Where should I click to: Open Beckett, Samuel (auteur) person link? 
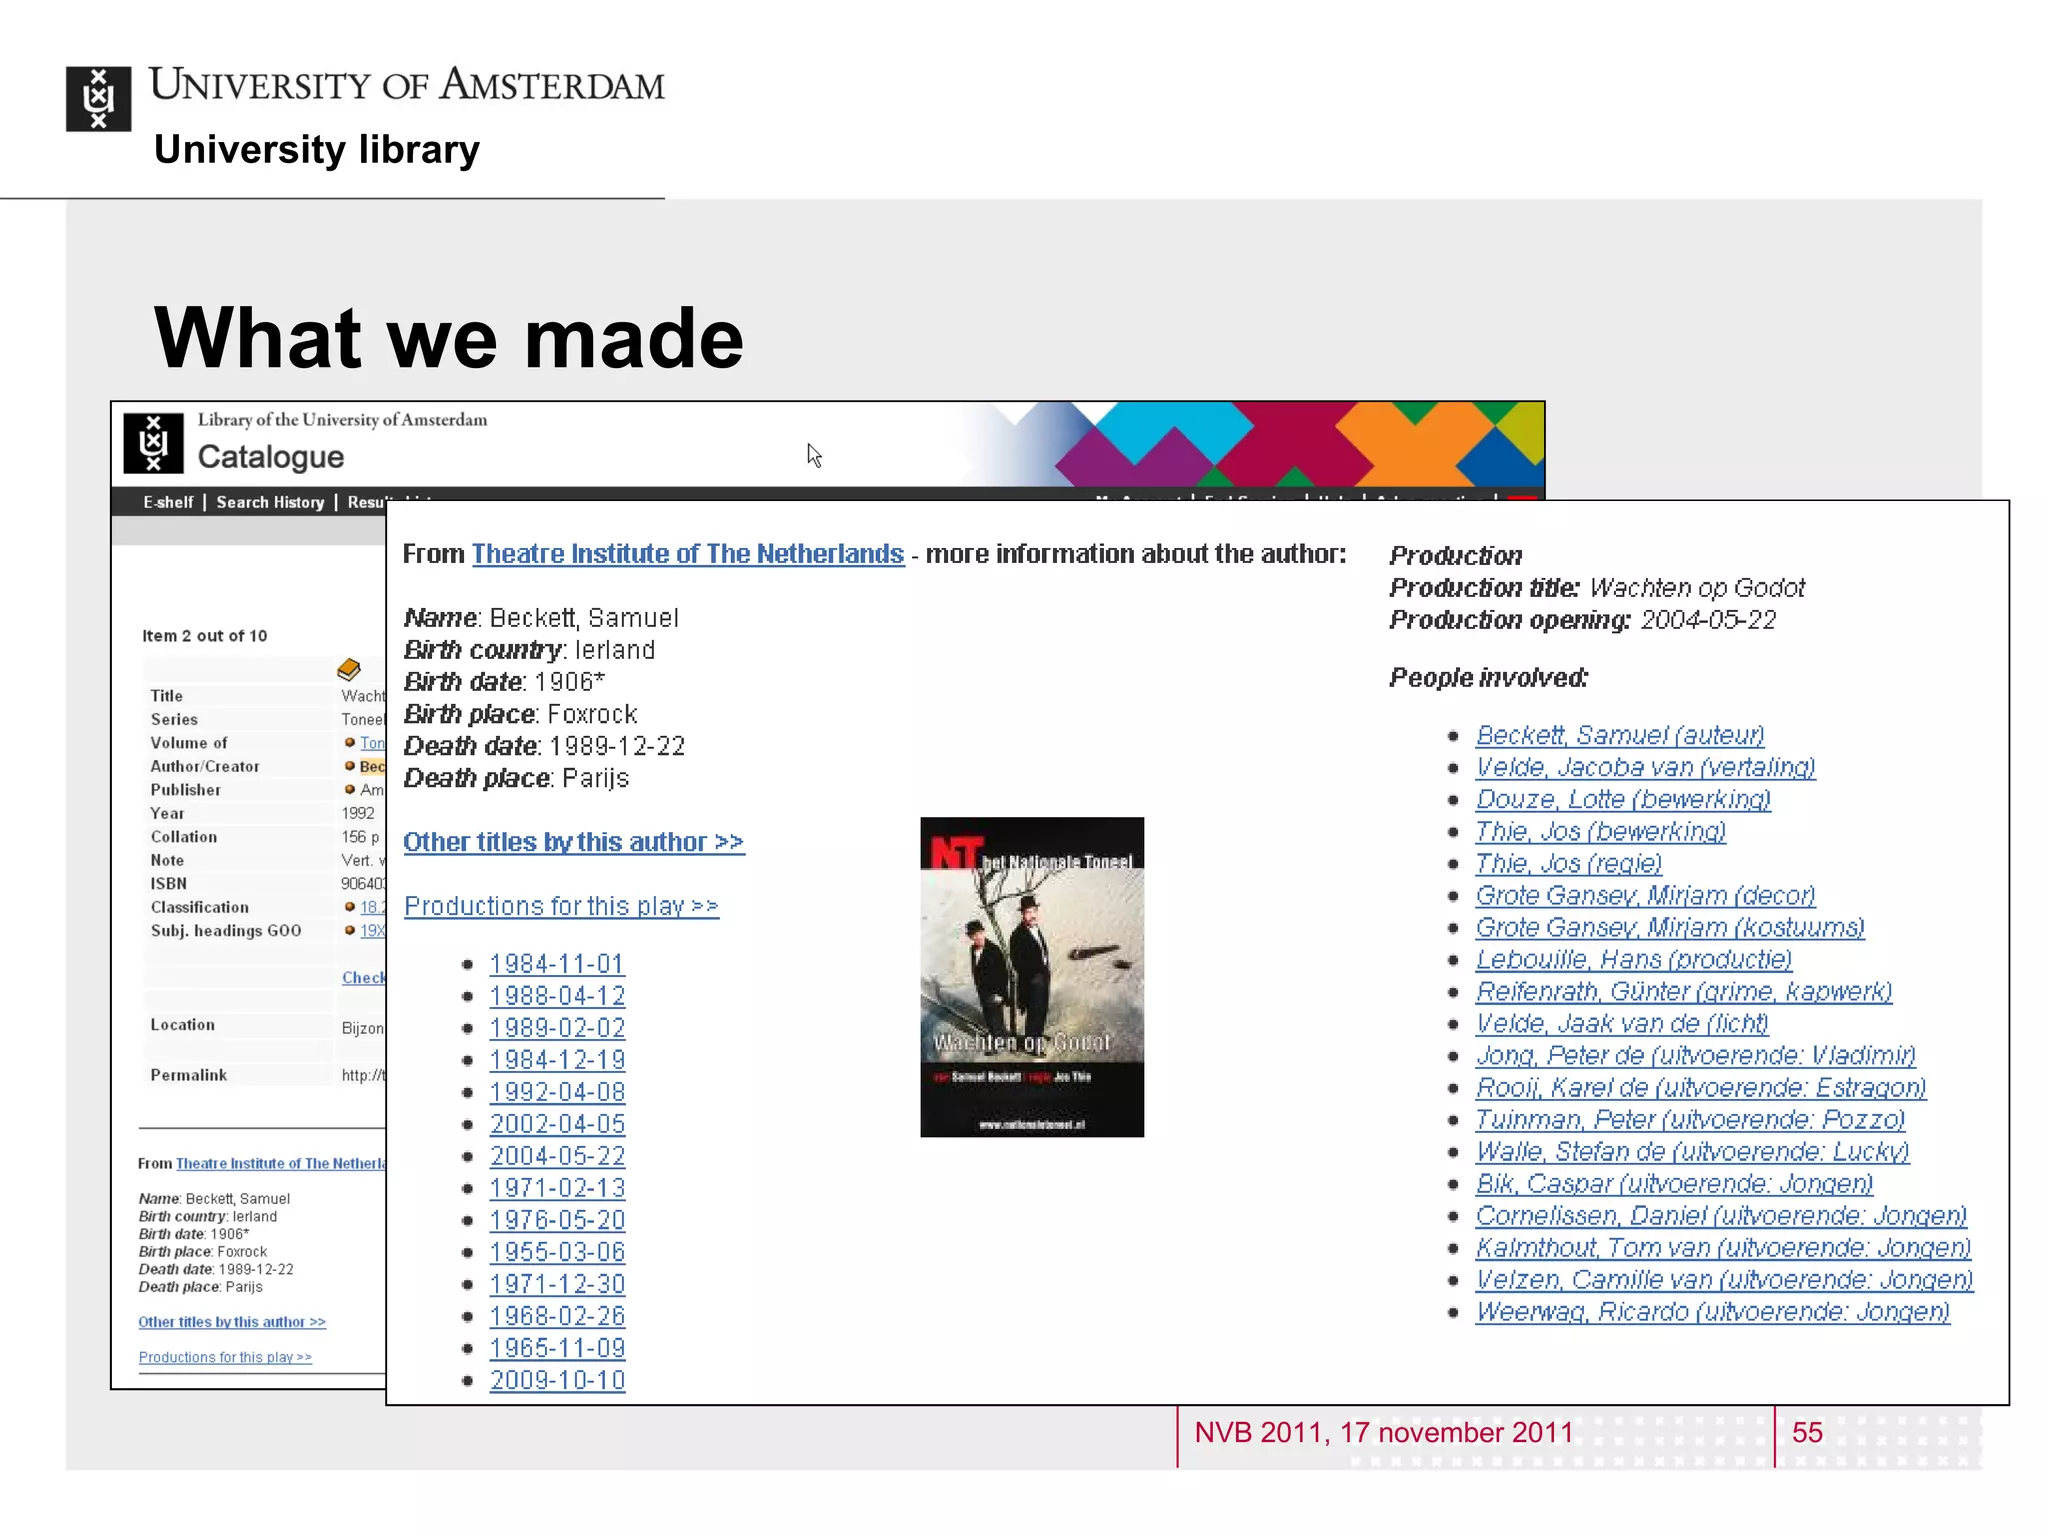coord(1619,735)
